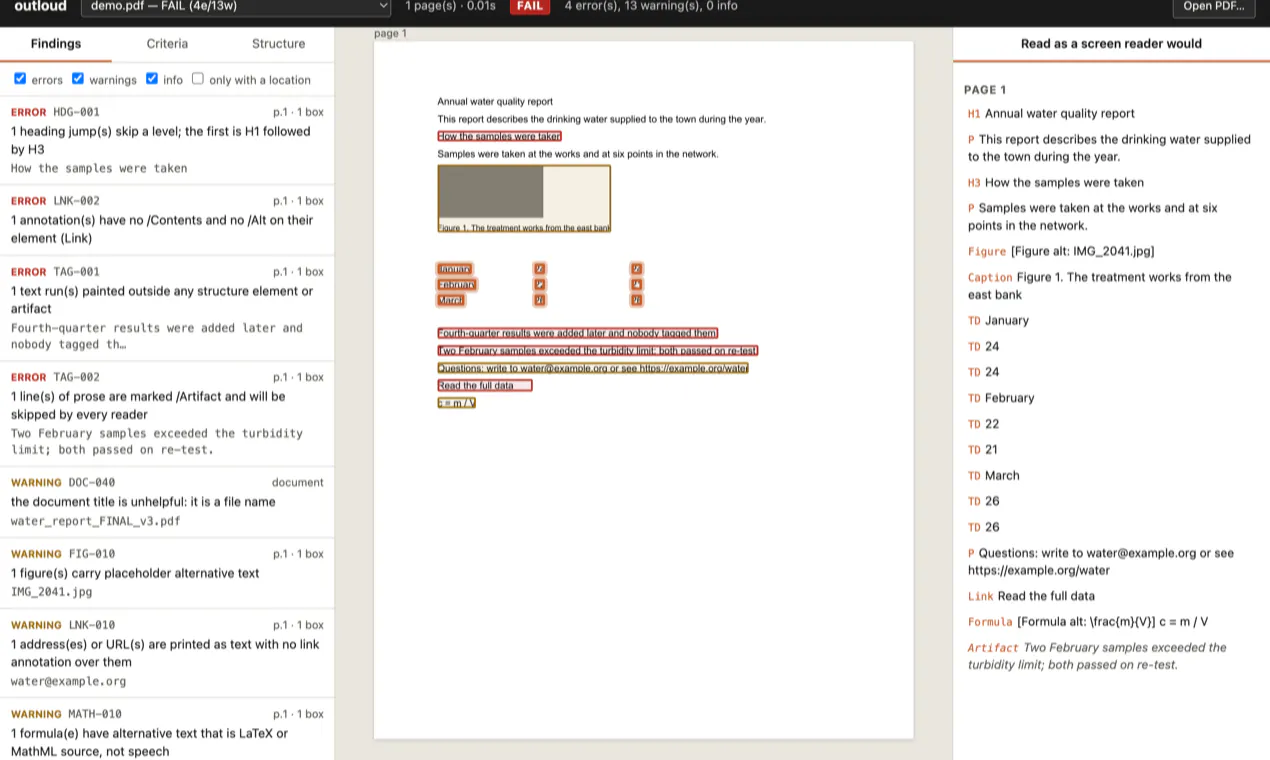Click the 'Read the full data' link box on page
Image resolution: width=1270 pixels, height=760 pixels.
(485, 385)
